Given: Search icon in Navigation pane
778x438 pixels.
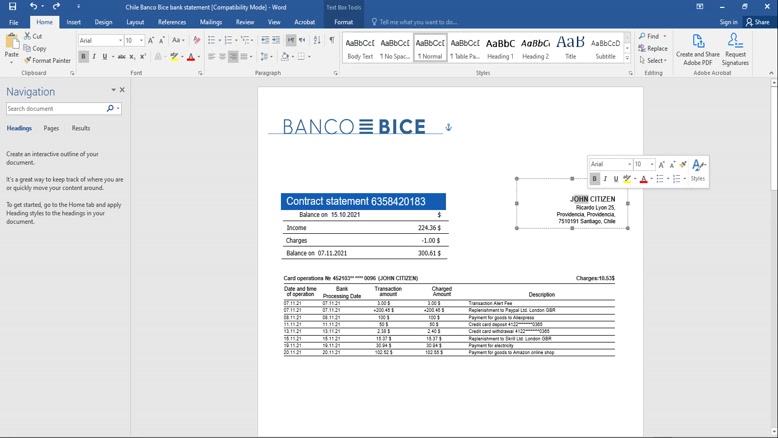Looking at the screenshot, I should 110,108.
